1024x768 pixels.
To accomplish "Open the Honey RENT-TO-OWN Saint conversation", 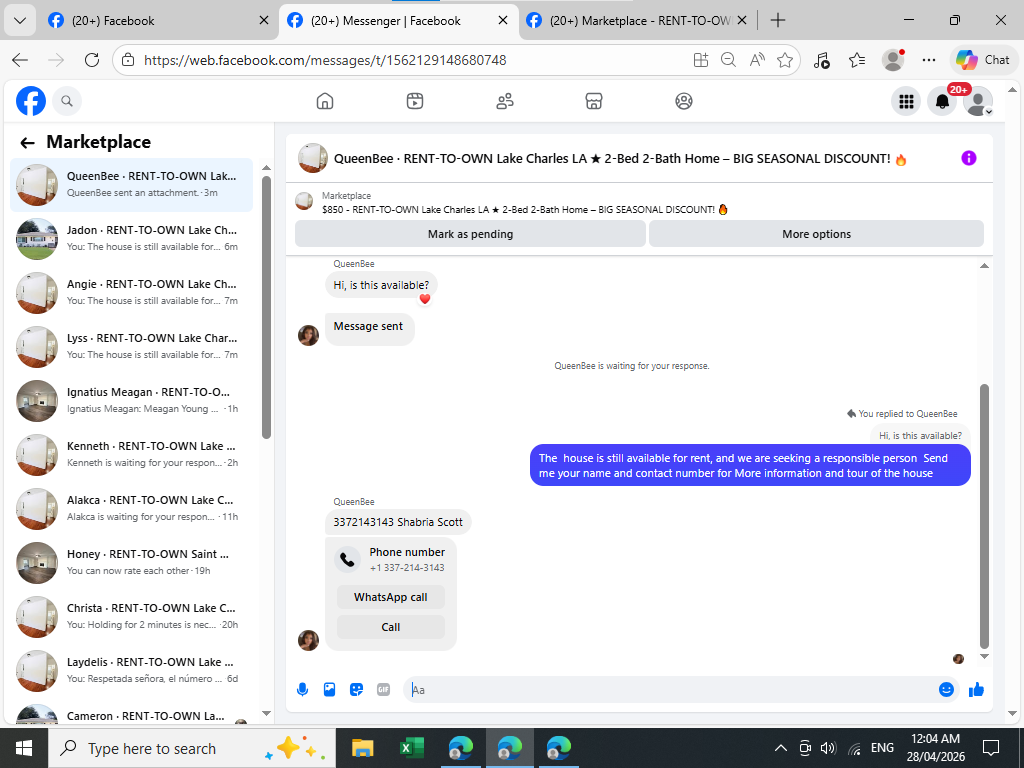I will (131, 563).
